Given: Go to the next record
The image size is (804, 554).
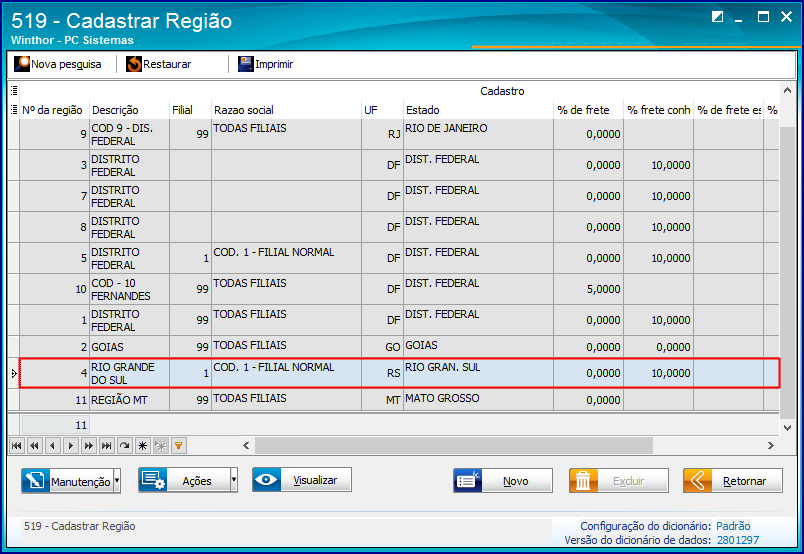Looking at the screenshot, I should (71, 445).
